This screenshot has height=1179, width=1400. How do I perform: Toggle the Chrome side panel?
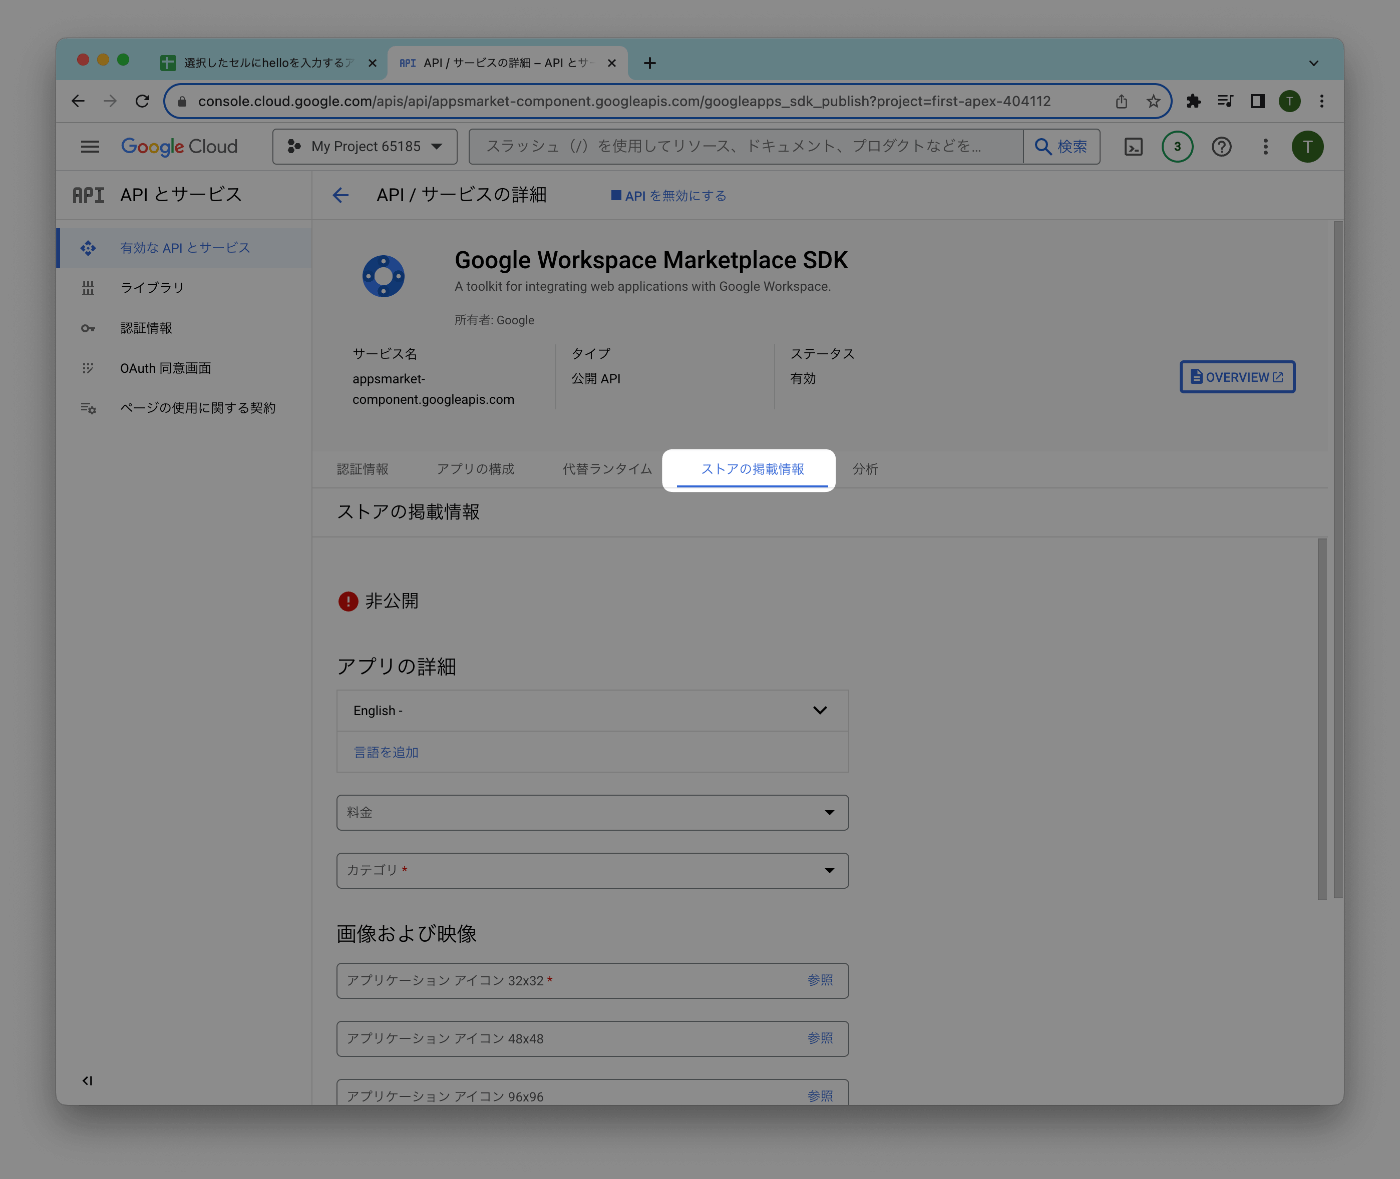tap(1257, 101)
